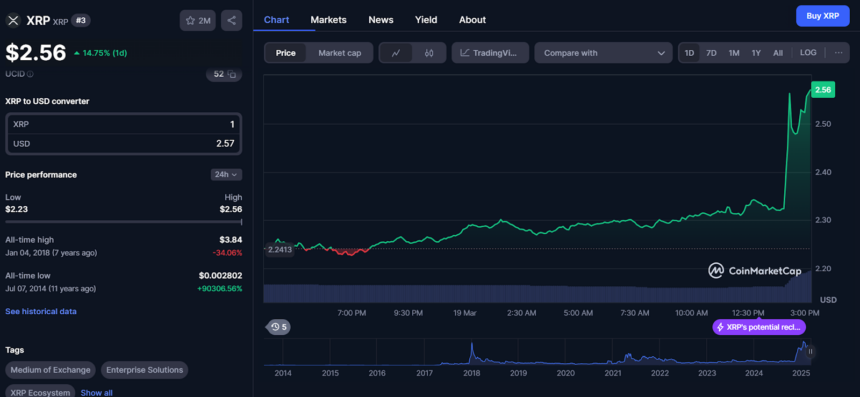This screenshot has width=860, height=397.
Task: Click Show all tags link
Action: 97,393
